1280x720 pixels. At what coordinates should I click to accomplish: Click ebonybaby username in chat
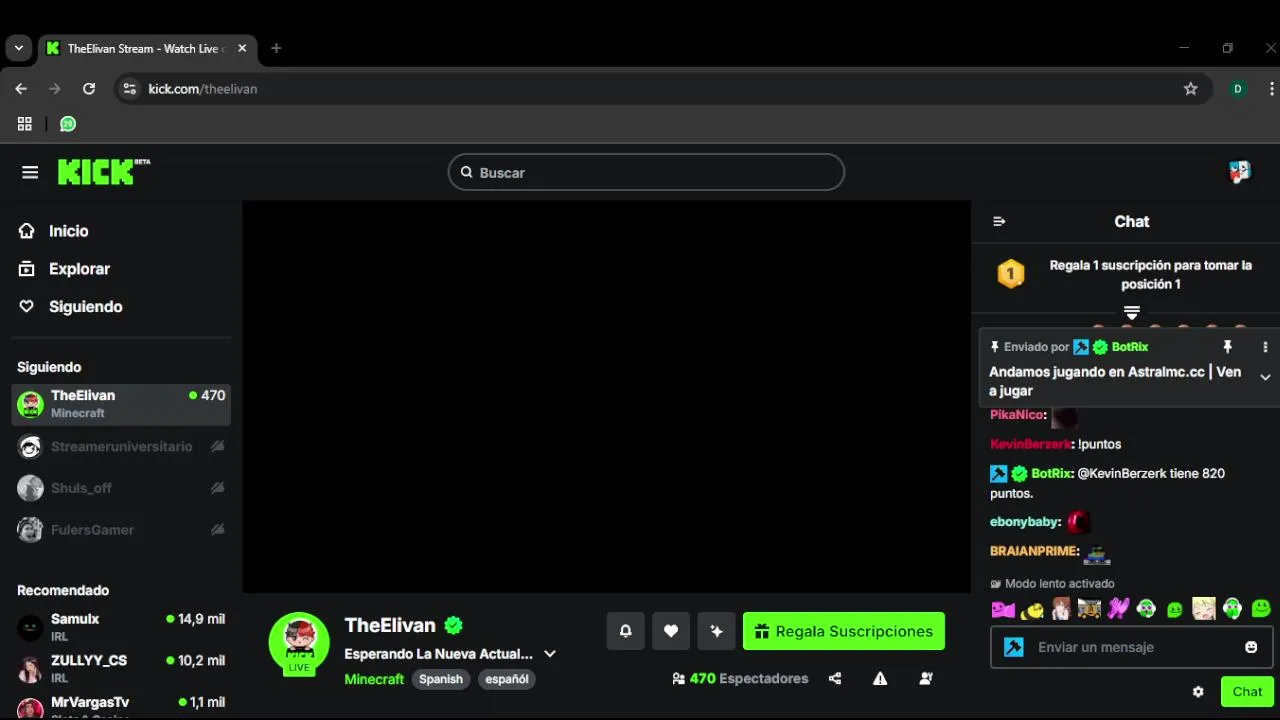coord(1024,522)
